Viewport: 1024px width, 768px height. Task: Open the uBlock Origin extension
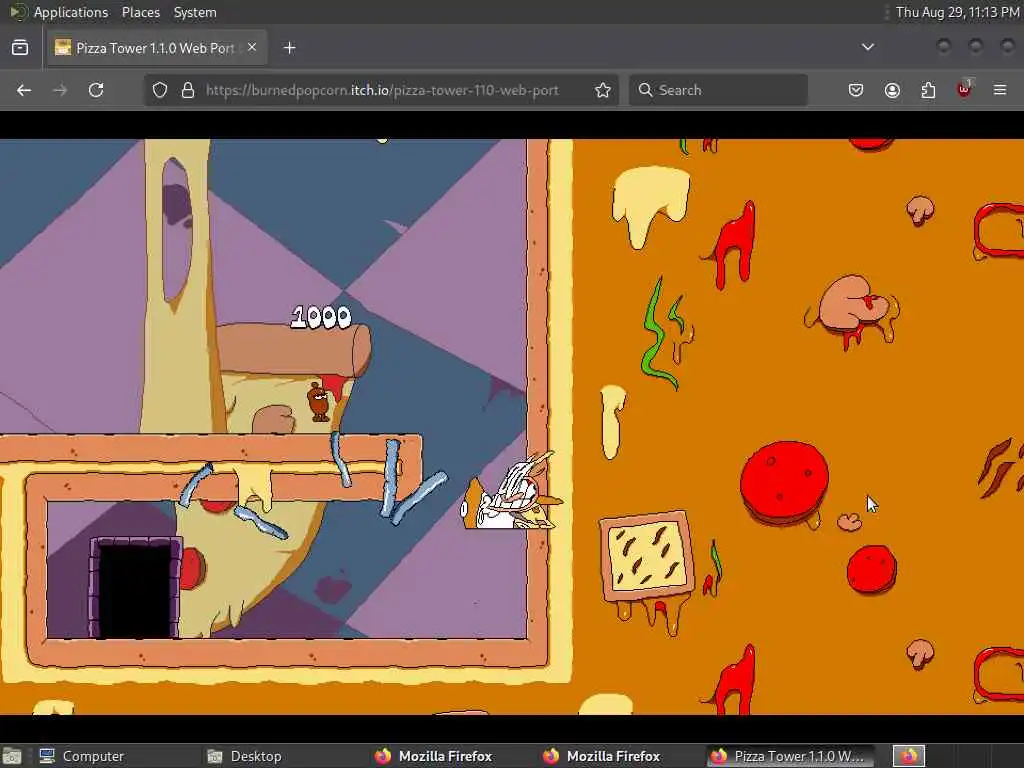(965, 89)
